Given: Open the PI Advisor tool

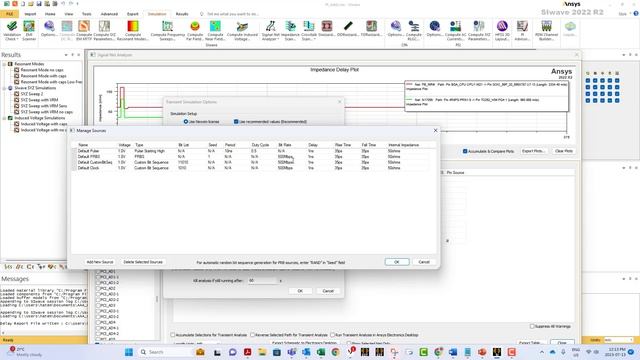Looking at the screenshot, I should (522, 30).
